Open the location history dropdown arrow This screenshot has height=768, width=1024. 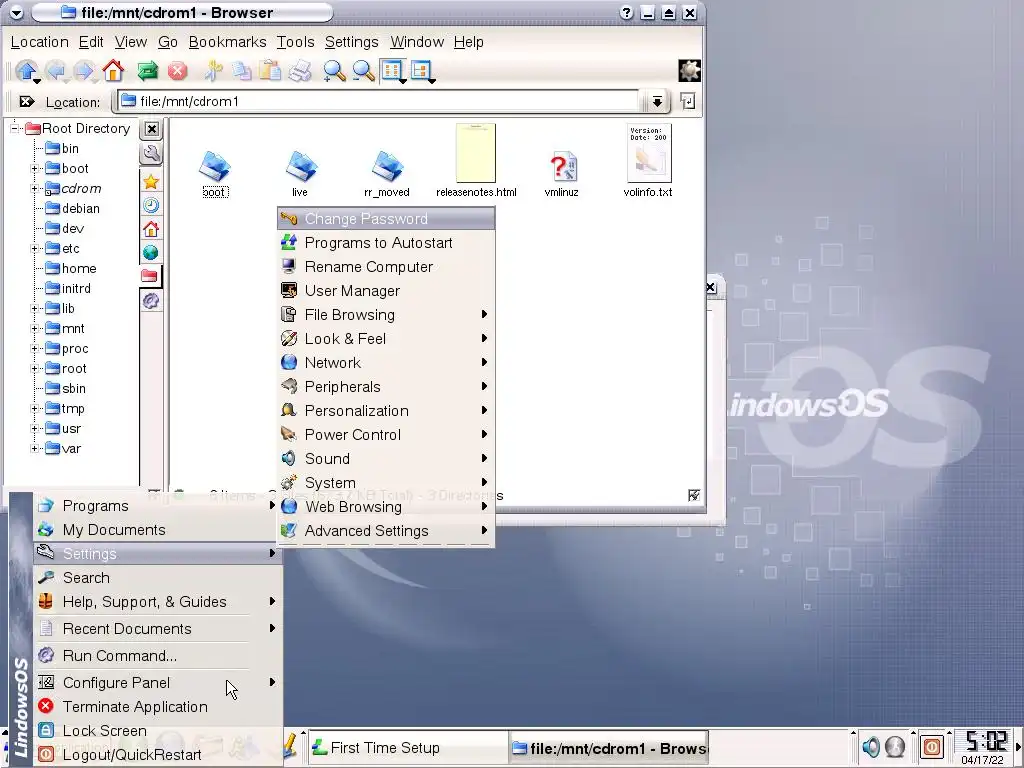point(657,102)
